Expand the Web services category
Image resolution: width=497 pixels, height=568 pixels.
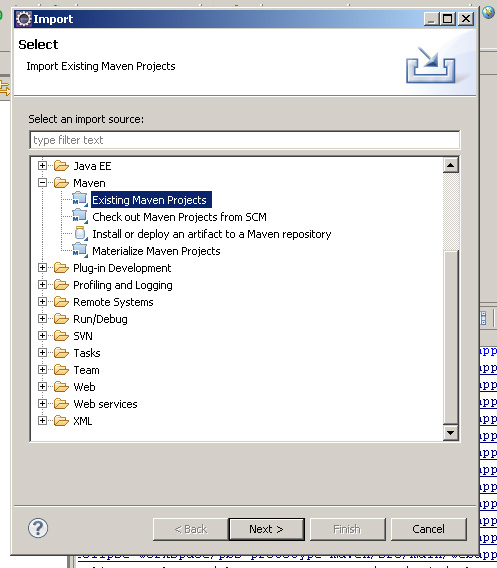pos(42,404)
